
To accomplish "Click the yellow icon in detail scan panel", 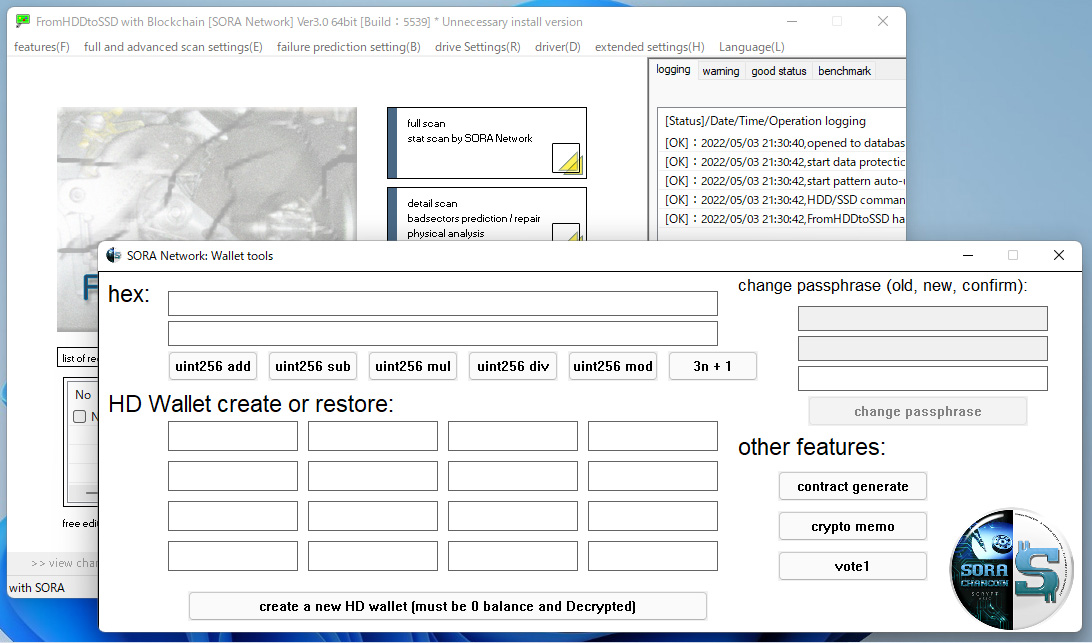I will 566,232.
